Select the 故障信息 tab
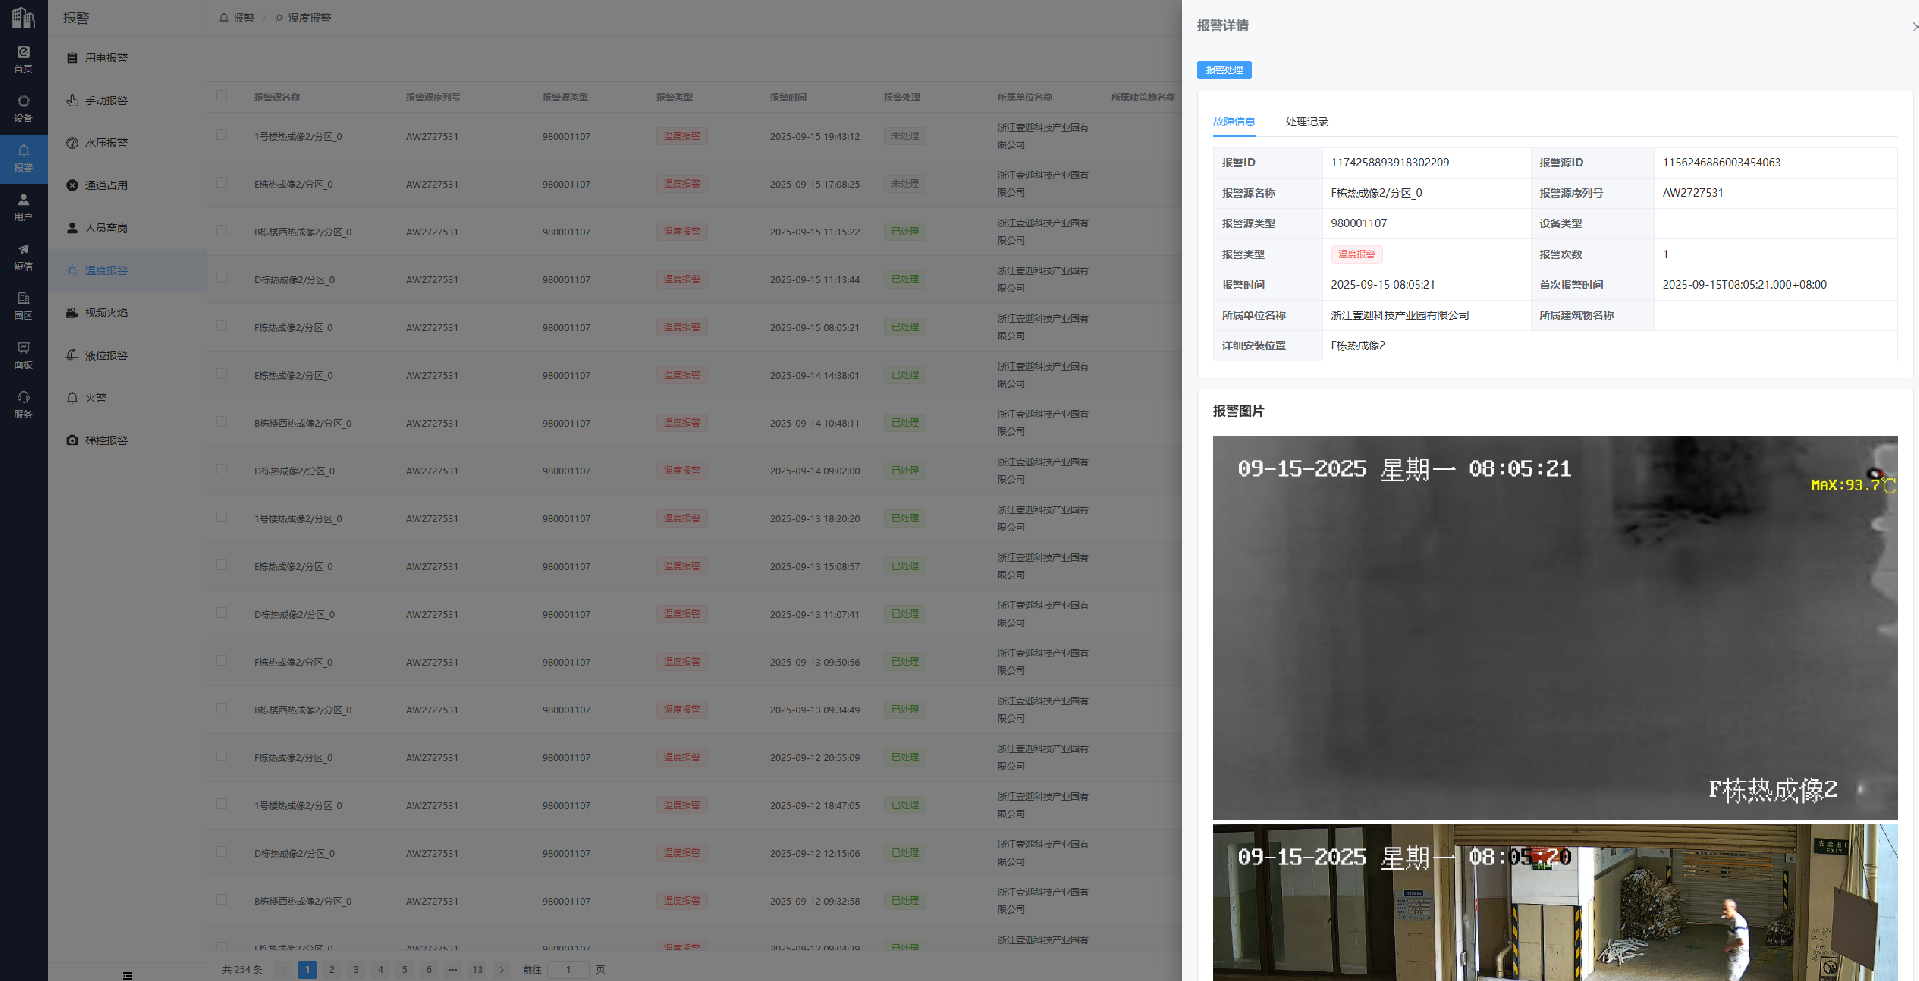The height and width of the screenshot is (981, 1919). tap(1233, 121)
